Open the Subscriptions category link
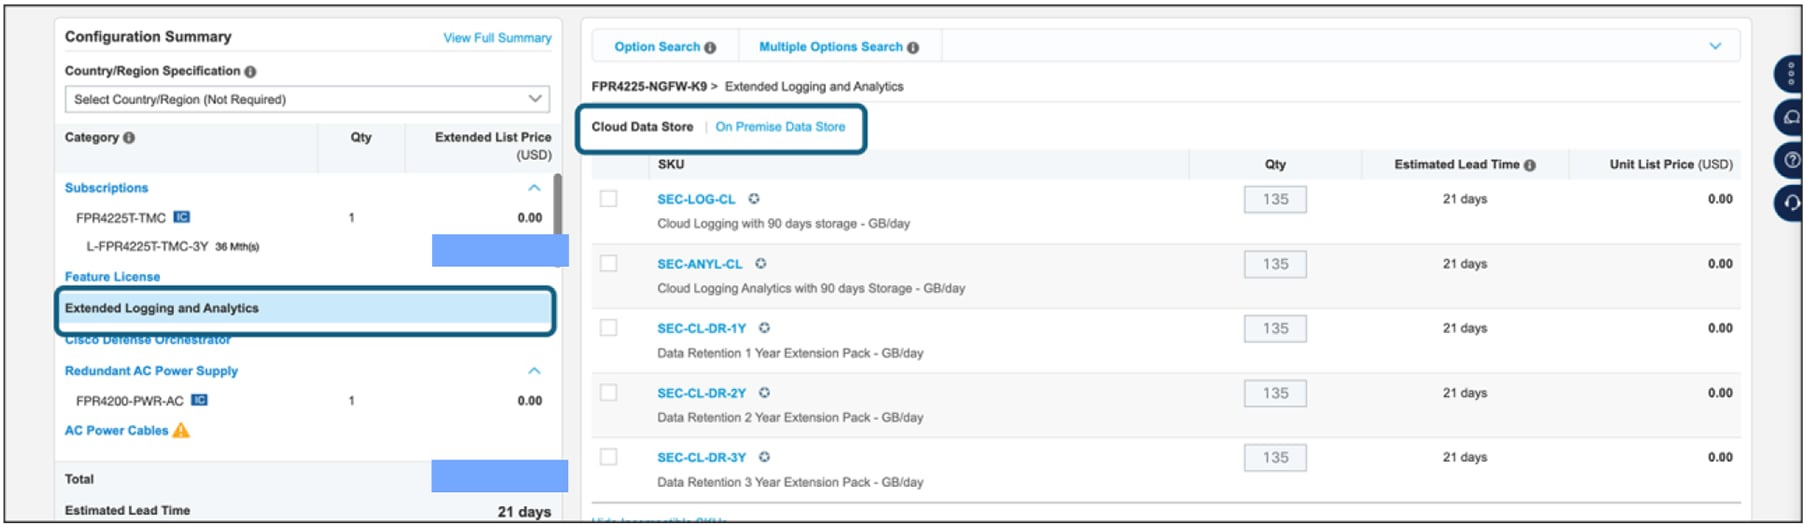Screen dimensions: 1806x527 (106, 188)
